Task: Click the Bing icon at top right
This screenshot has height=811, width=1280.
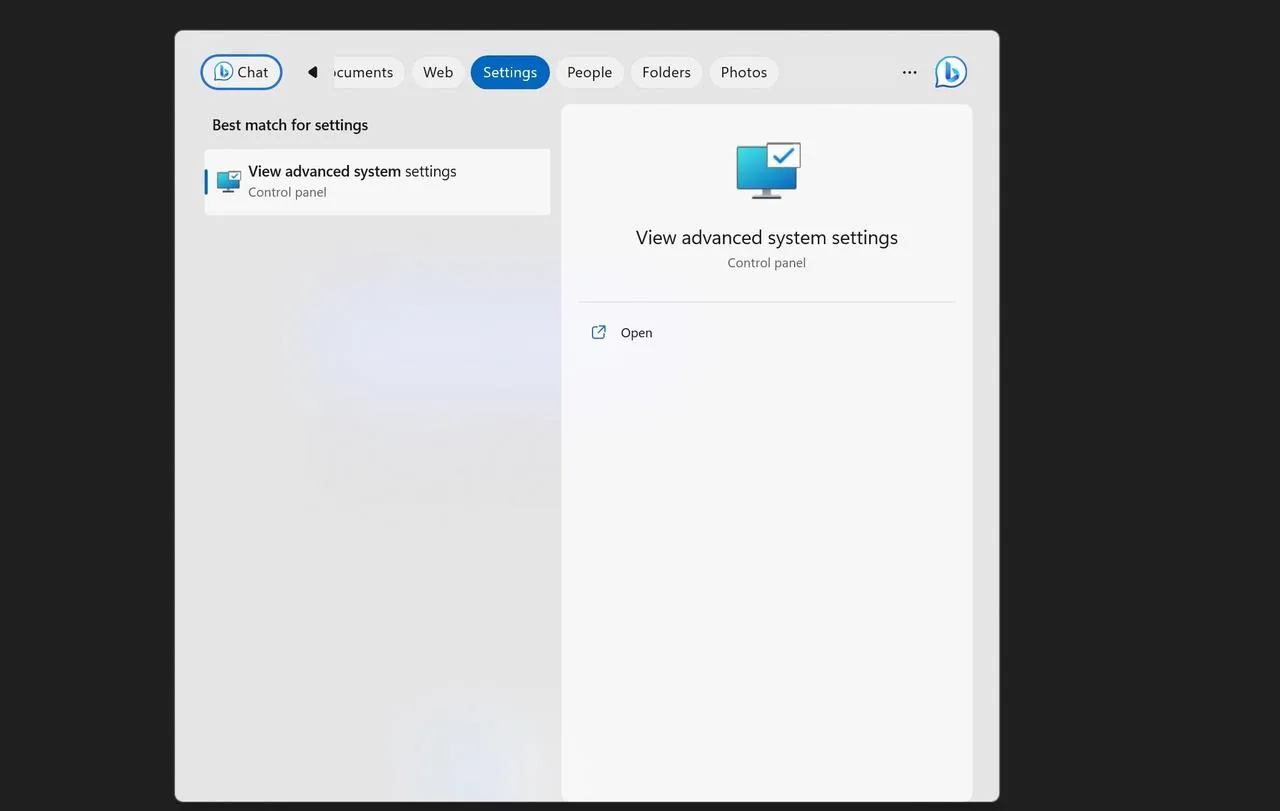Action: [950, 72]
